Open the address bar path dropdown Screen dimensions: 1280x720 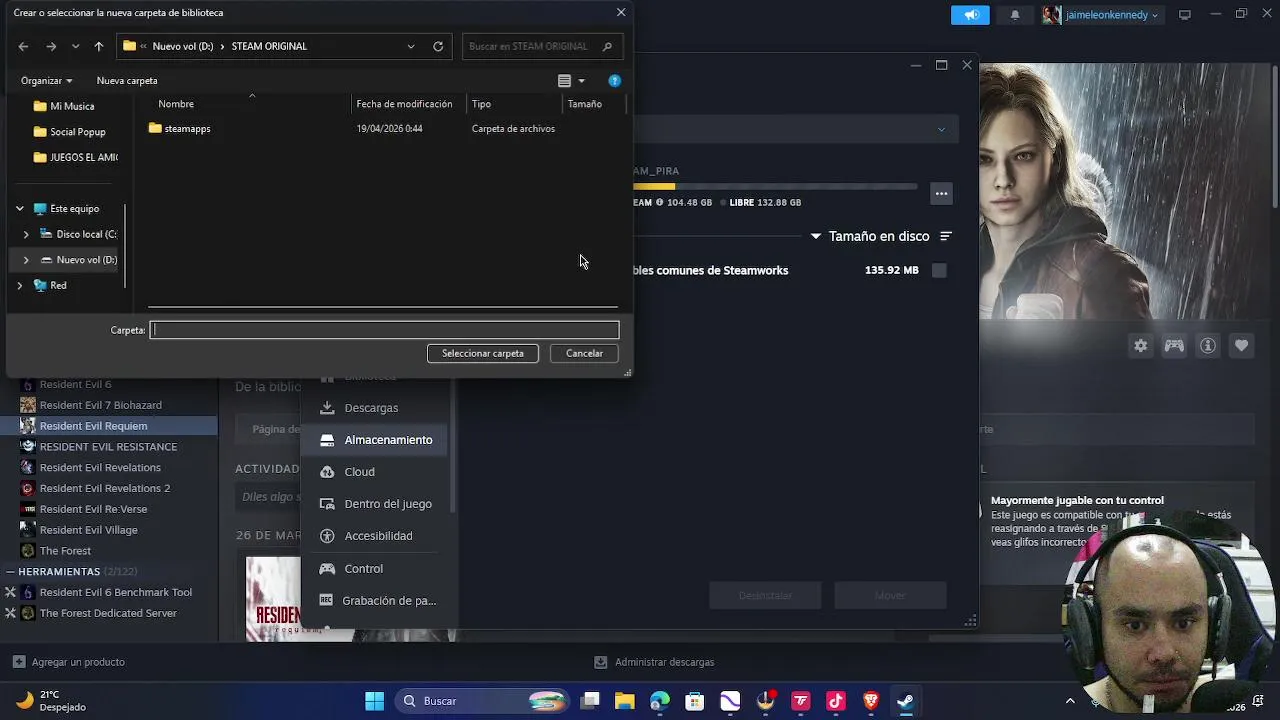[410, 46]
